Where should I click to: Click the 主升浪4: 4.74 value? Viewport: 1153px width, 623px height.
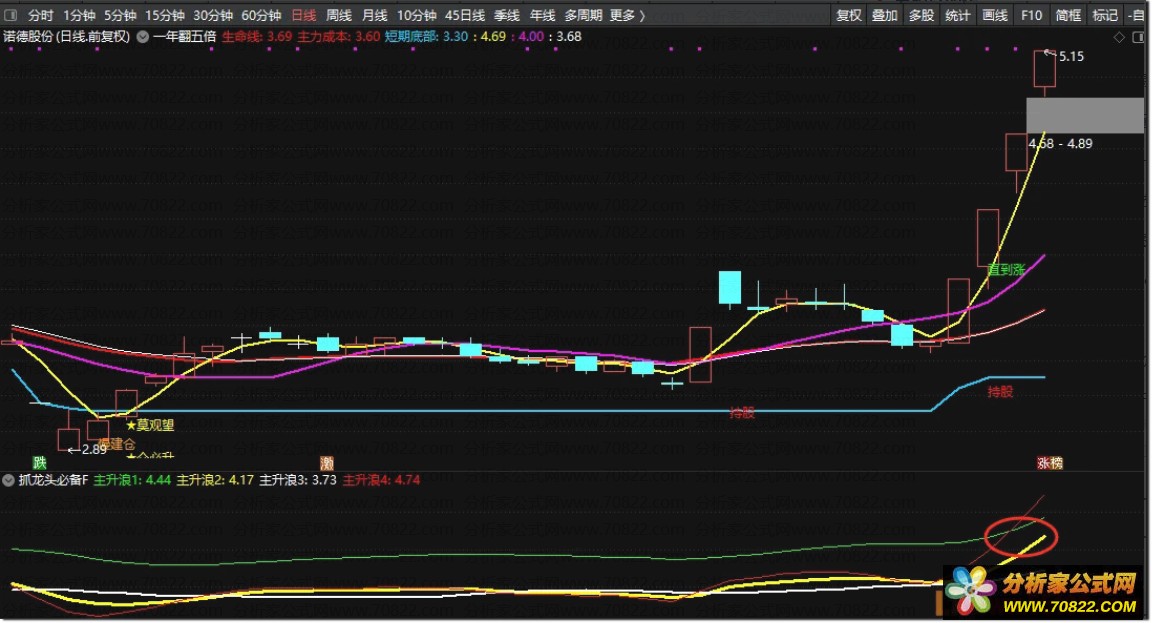click(x=381, y=480)
